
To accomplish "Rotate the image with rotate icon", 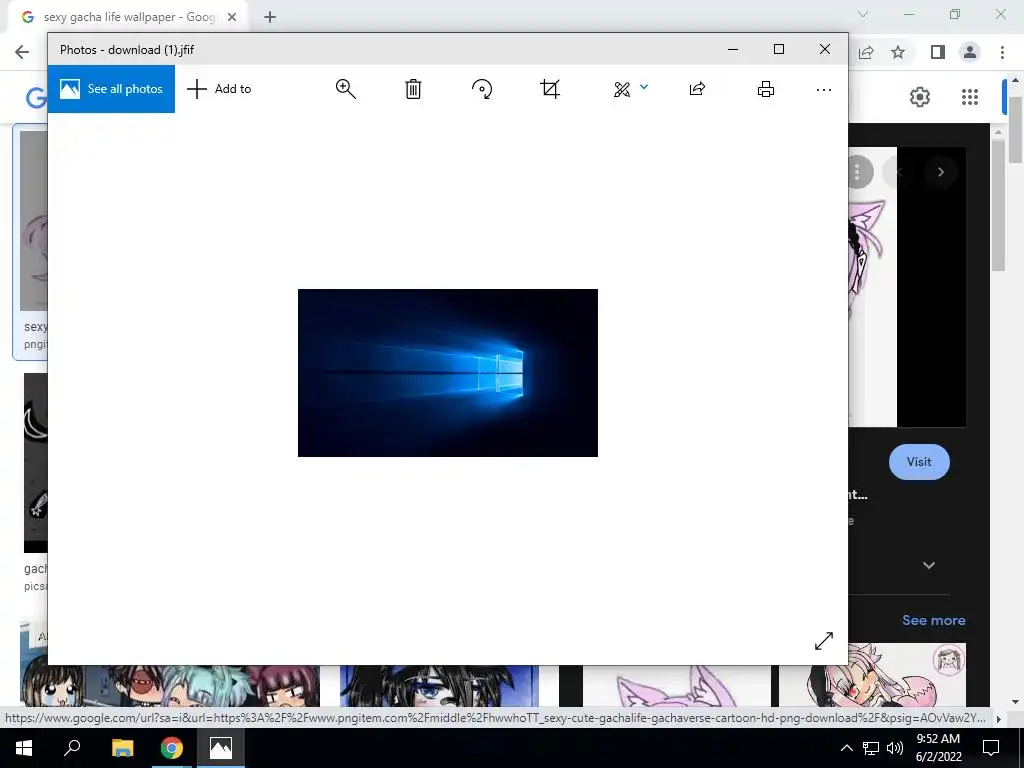I will 482,89.
